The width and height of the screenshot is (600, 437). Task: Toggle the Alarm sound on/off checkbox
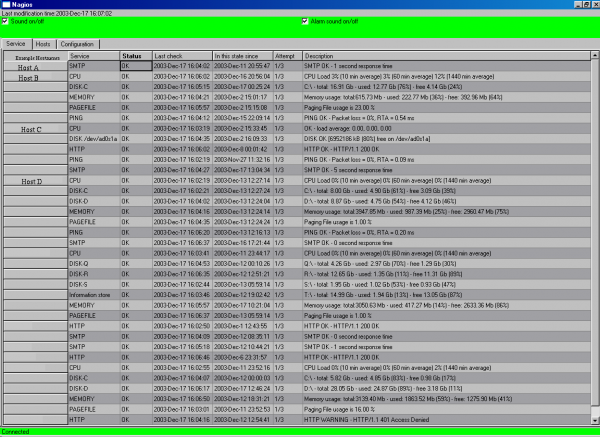pyautogui.click(x=306, y=20)
